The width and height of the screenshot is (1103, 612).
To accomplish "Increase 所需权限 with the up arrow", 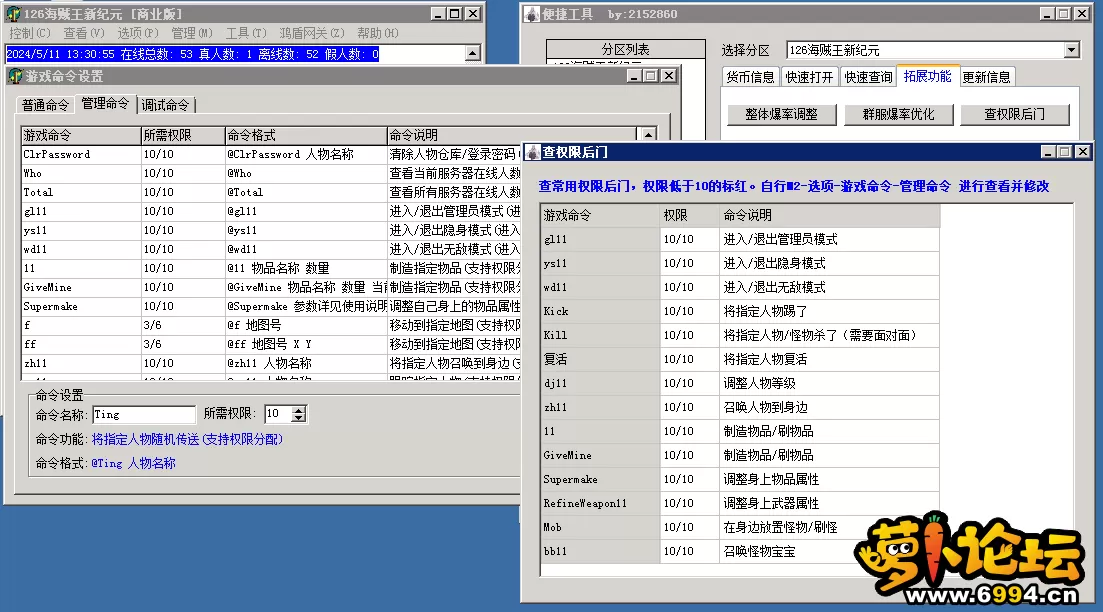I will 299,410.
